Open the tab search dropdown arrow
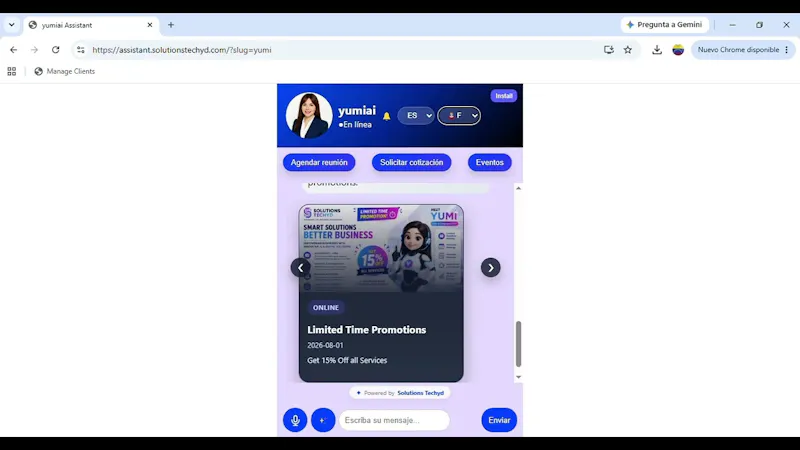The width and height of the screenshot is (800, 450). click(x=11, y=25)
